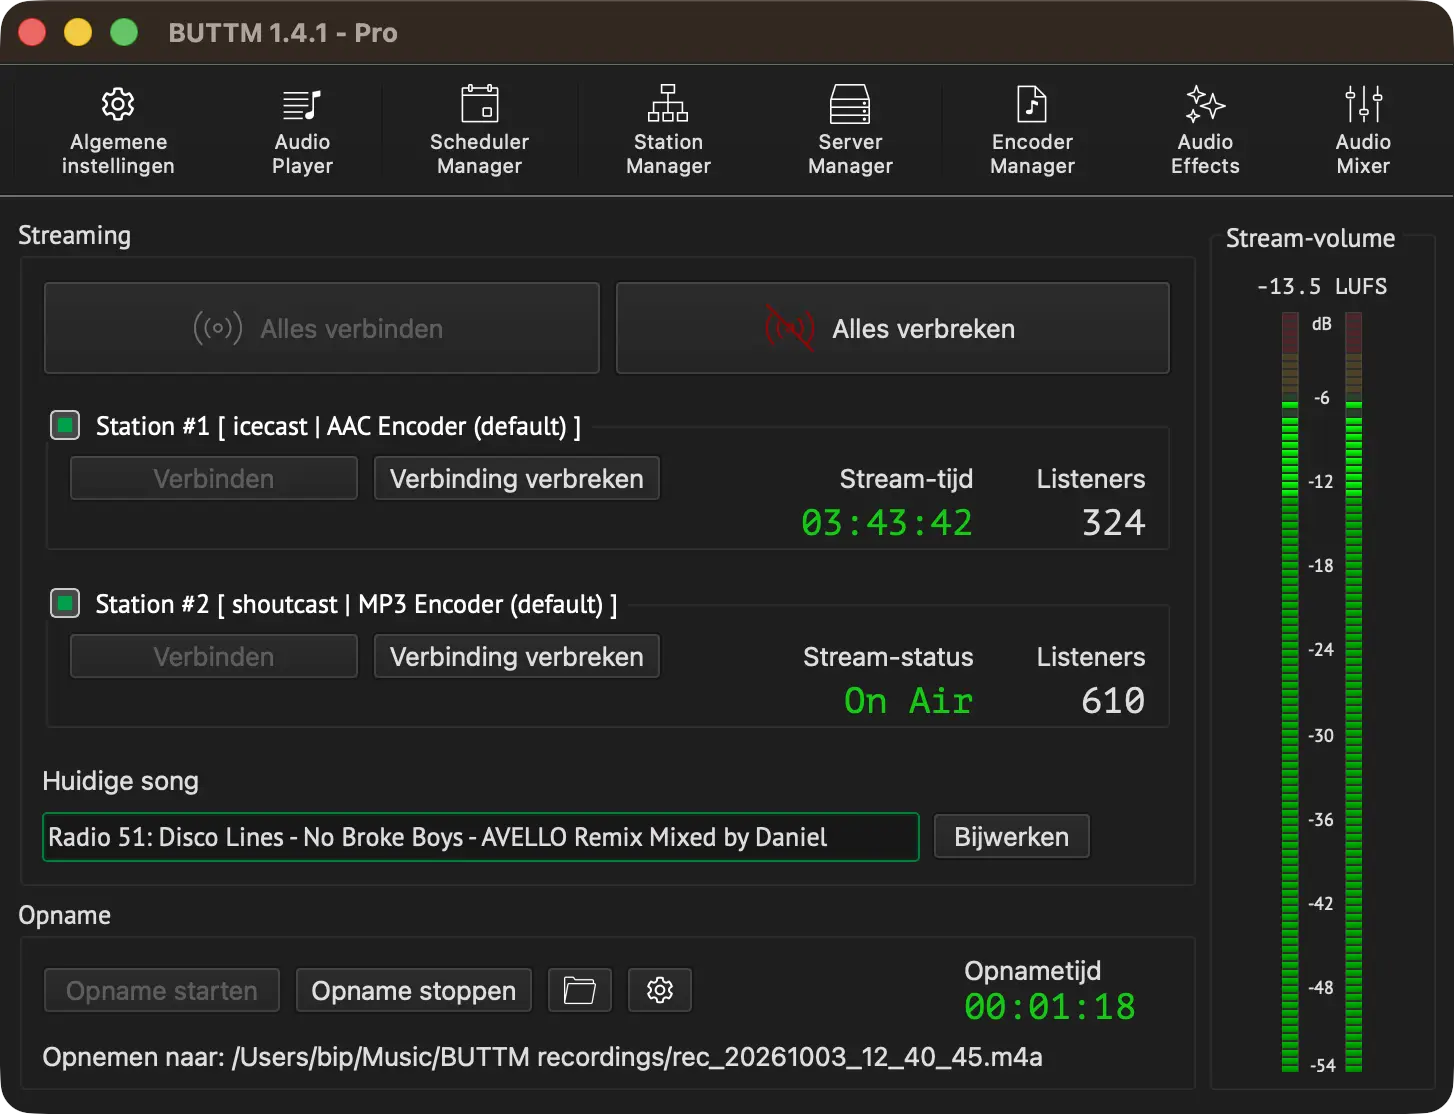Viewport: 1454px width, 1114px height.
Task: Stop recording with Opname stoppen
Action: coord(414,990)
